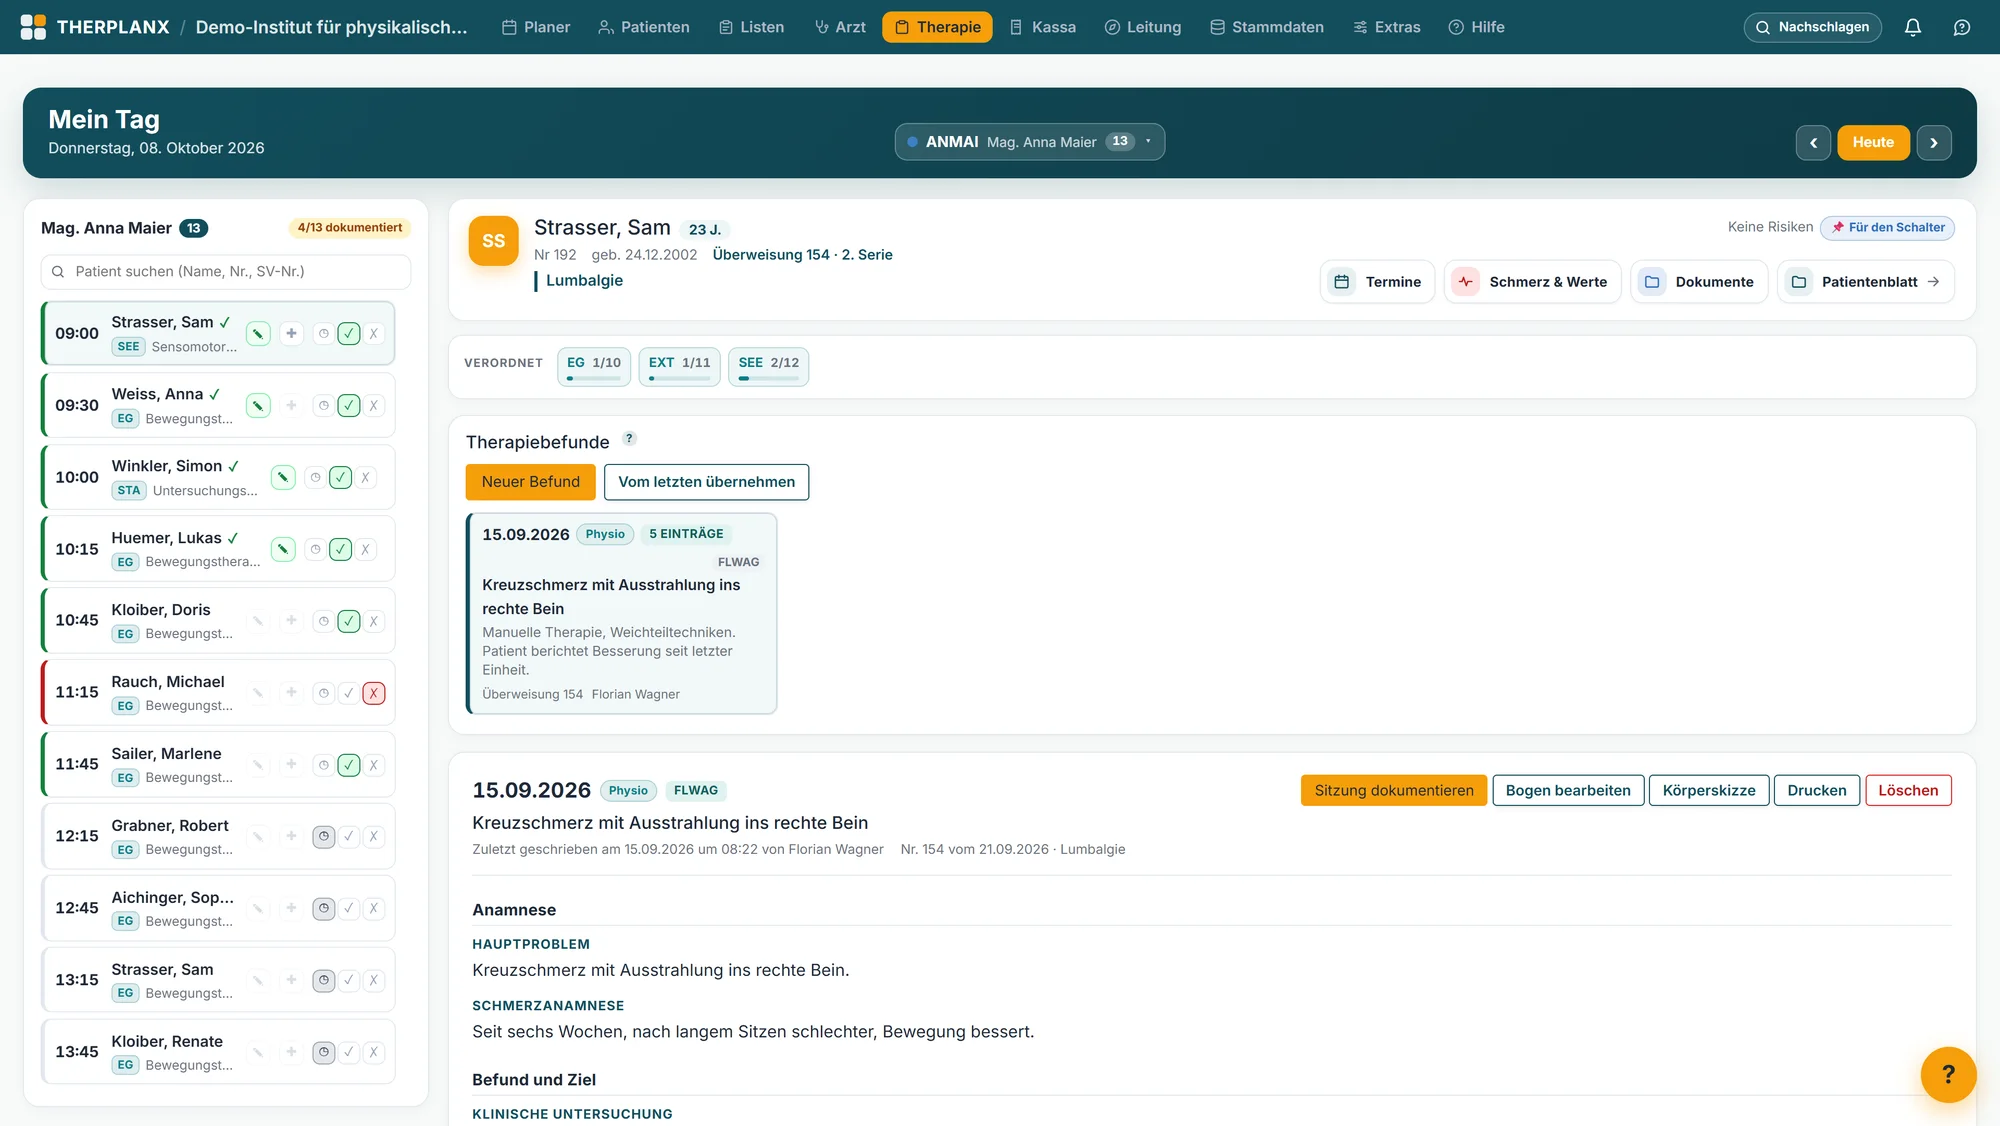Click the help question mark beside Therapiebefunde
The image size is (2000, 1126).
point(629,438)
